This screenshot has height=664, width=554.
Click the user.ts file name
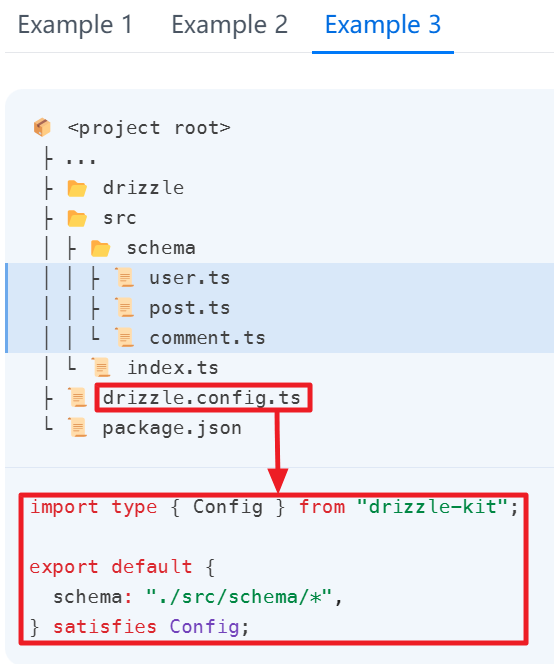pyautogui.click(x=190, y=278)
